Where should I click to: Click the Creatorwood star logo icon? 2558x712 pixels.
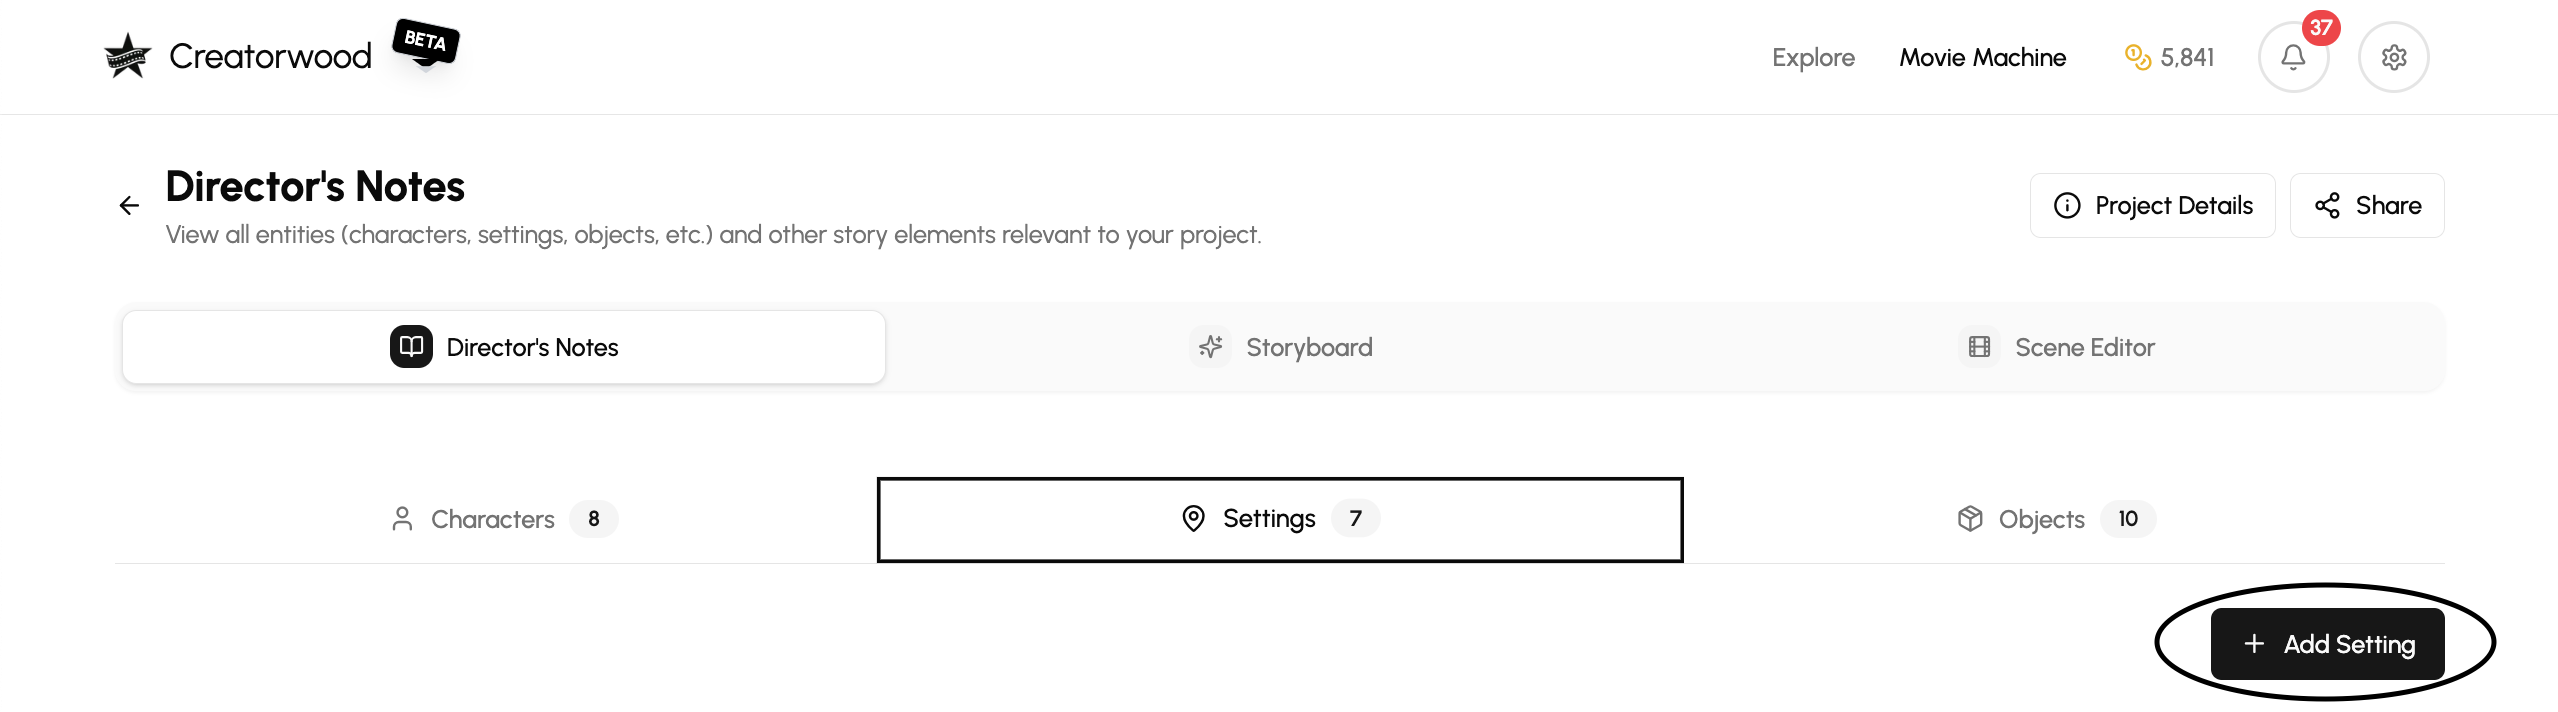coord(127,56)
